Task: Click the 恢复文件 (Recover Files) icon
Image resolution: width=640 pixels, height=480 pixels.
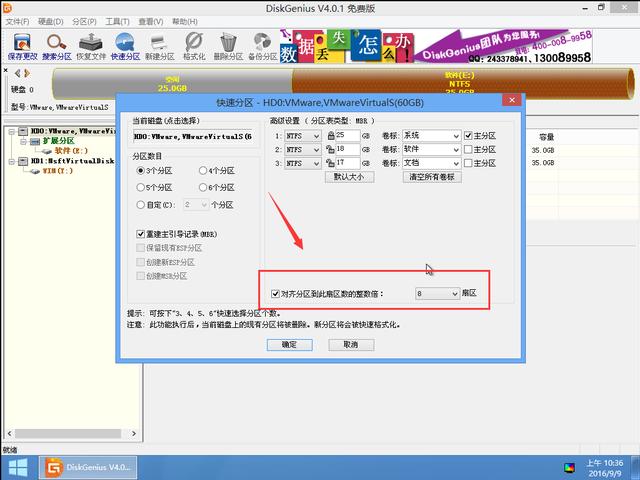Action: pos(91,45)
